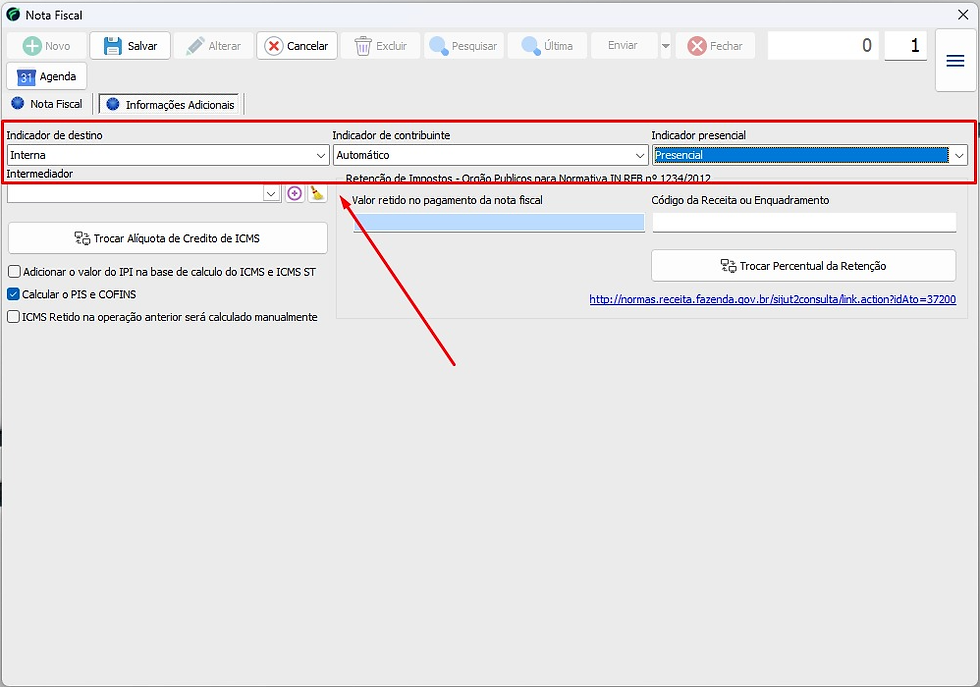Viewport: 980px width, 687px height.
Task: Close the Nota Fiscal window
Action: 963,14
